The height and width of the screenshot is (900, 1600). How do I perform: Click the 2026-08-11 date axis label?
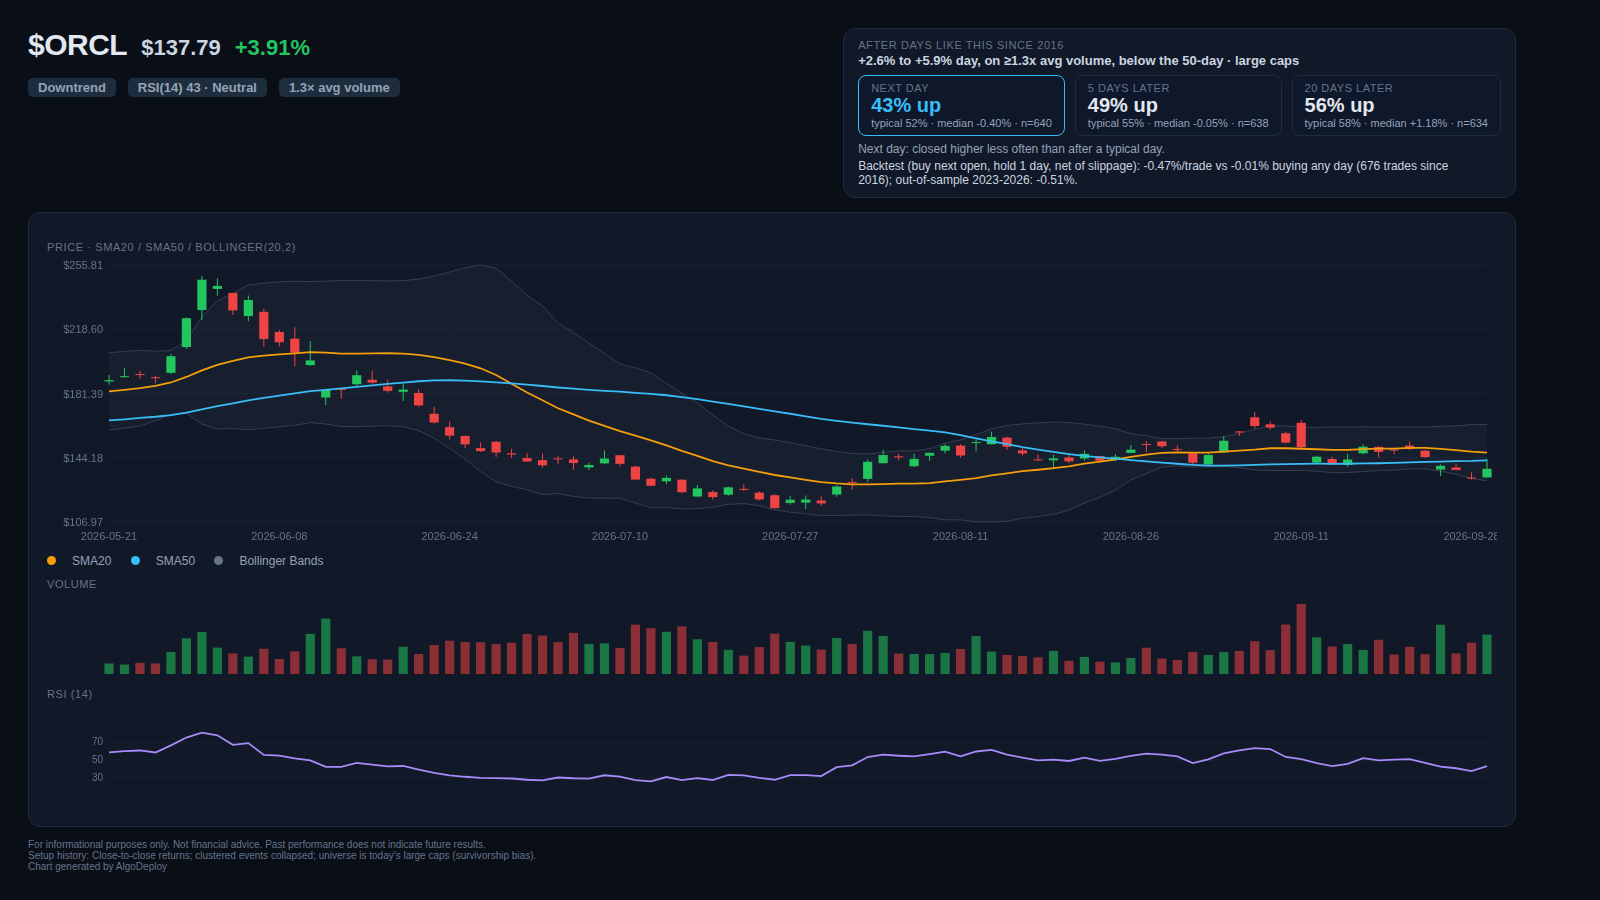[960, 536]
